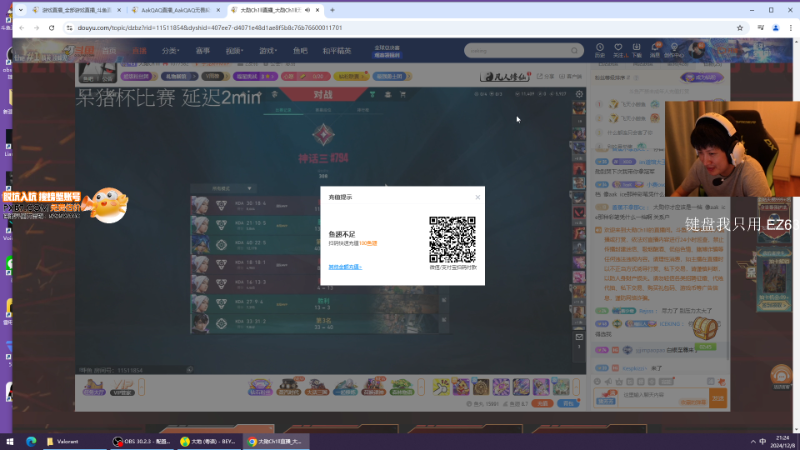Click the payment QR code image
The height and width of the screenshot is (450, 800).
pyautogui.click(x=452, y=240)
